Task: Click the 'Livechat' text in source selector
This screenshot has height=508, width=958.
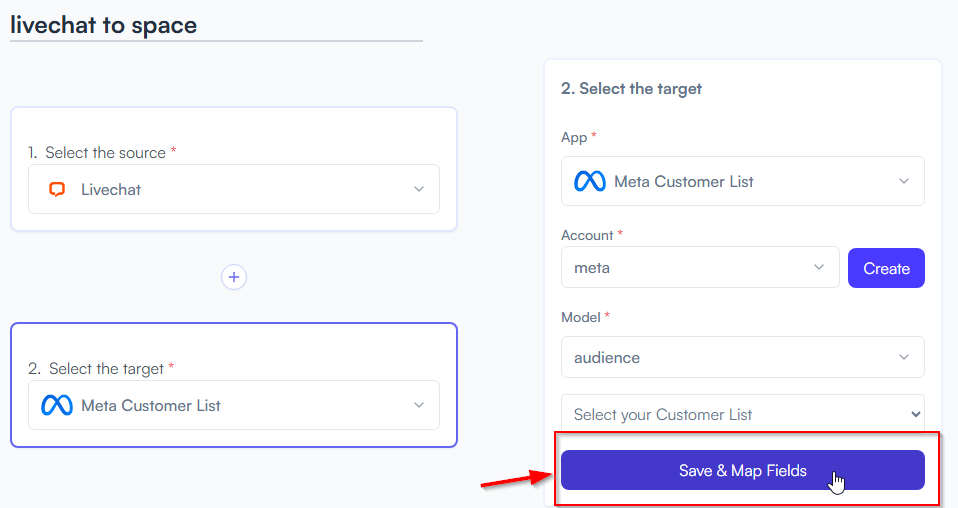Action: pos(111,190)
